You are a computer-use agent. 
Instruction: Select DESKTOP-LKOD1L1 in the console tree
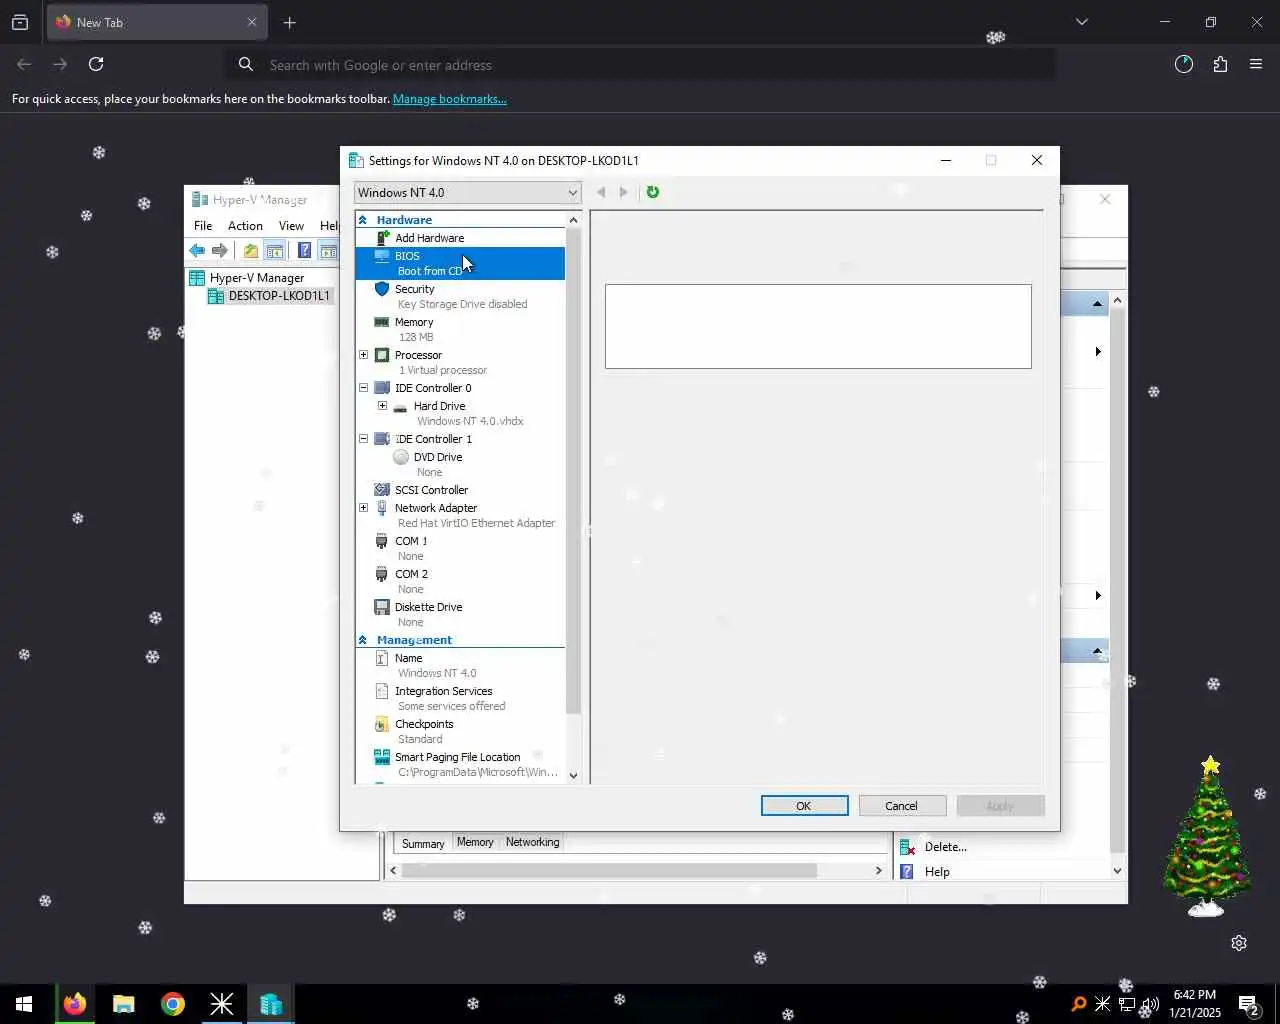point(279,296)
